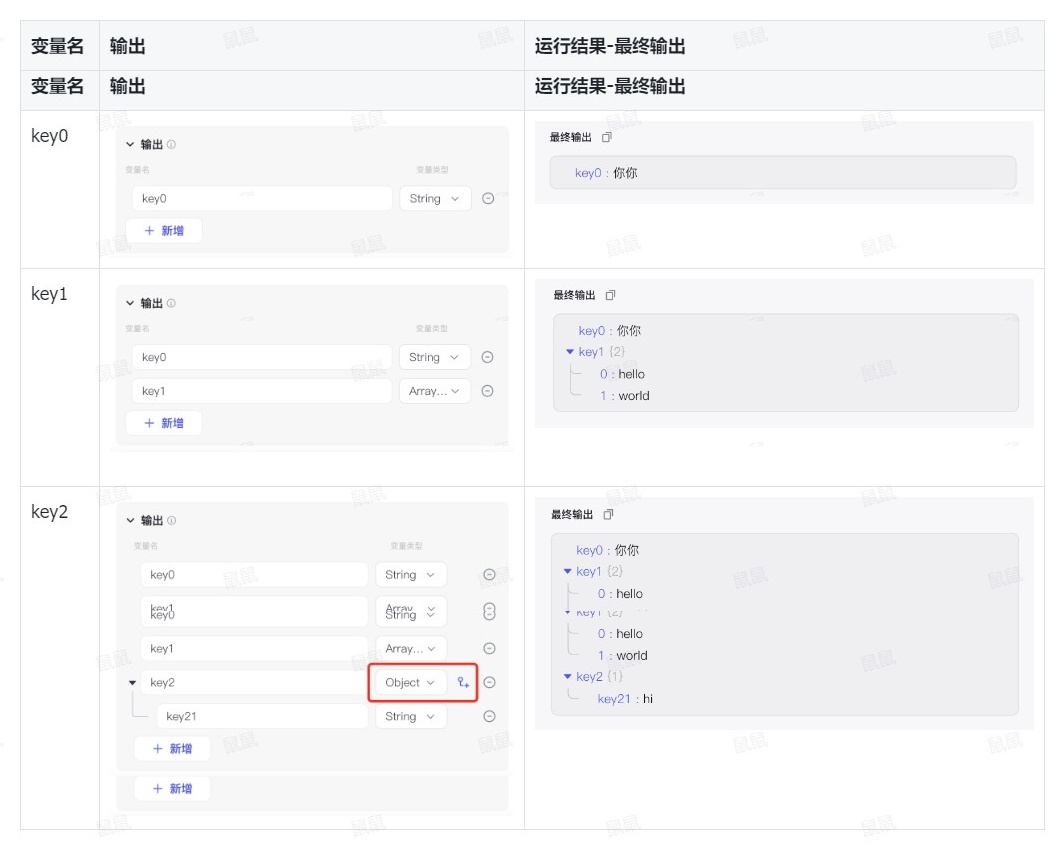Select '0 : hello' in the key1 row result
Image resolution: width=1064 pixels, height=845 pixels.
[x=622, y=374]
